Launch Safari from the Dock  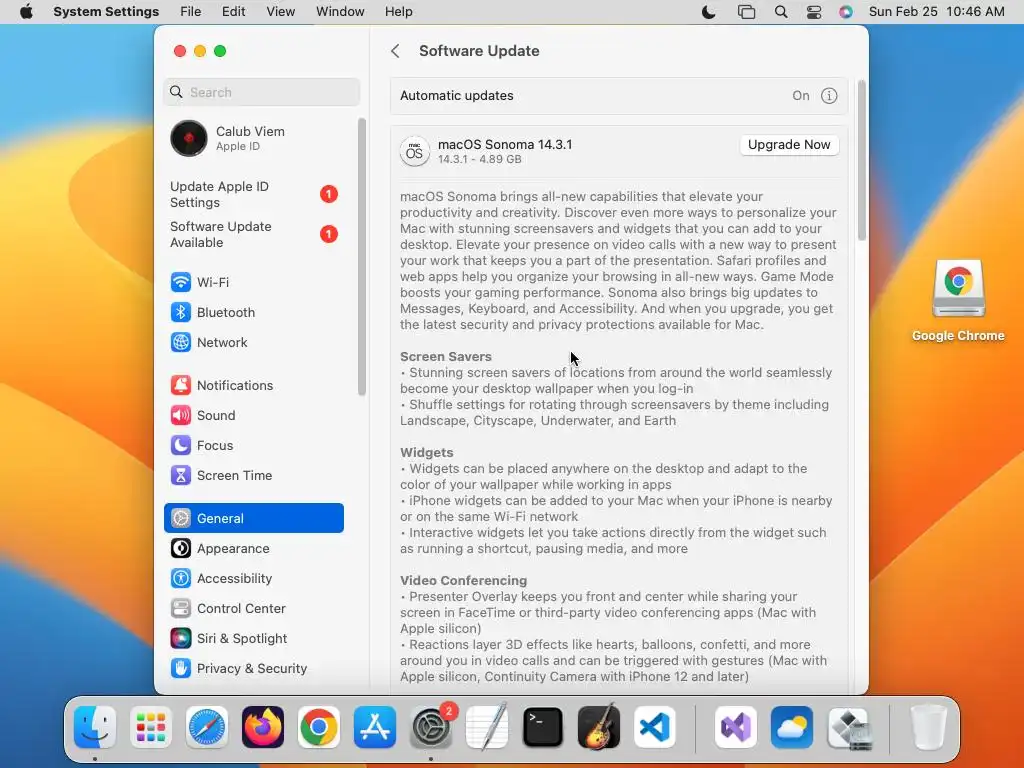207,727
